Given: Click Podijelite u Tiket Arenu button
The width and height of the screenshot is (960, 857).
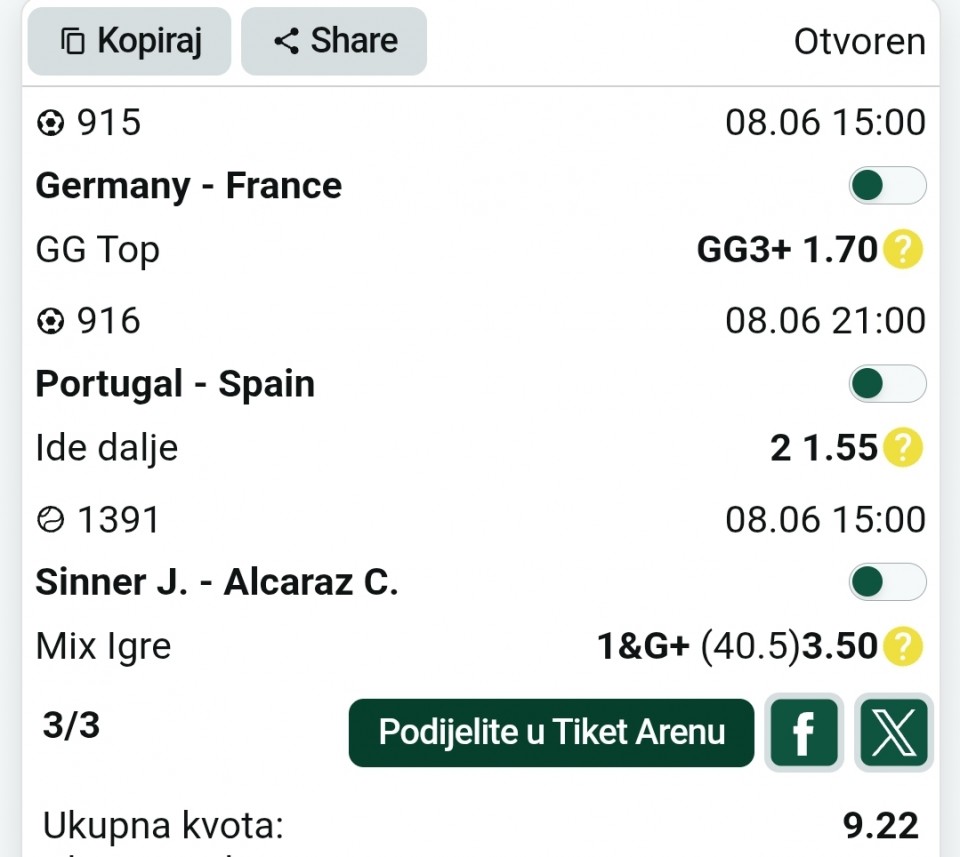Looking at the screenshot, I should coord(551,733).
